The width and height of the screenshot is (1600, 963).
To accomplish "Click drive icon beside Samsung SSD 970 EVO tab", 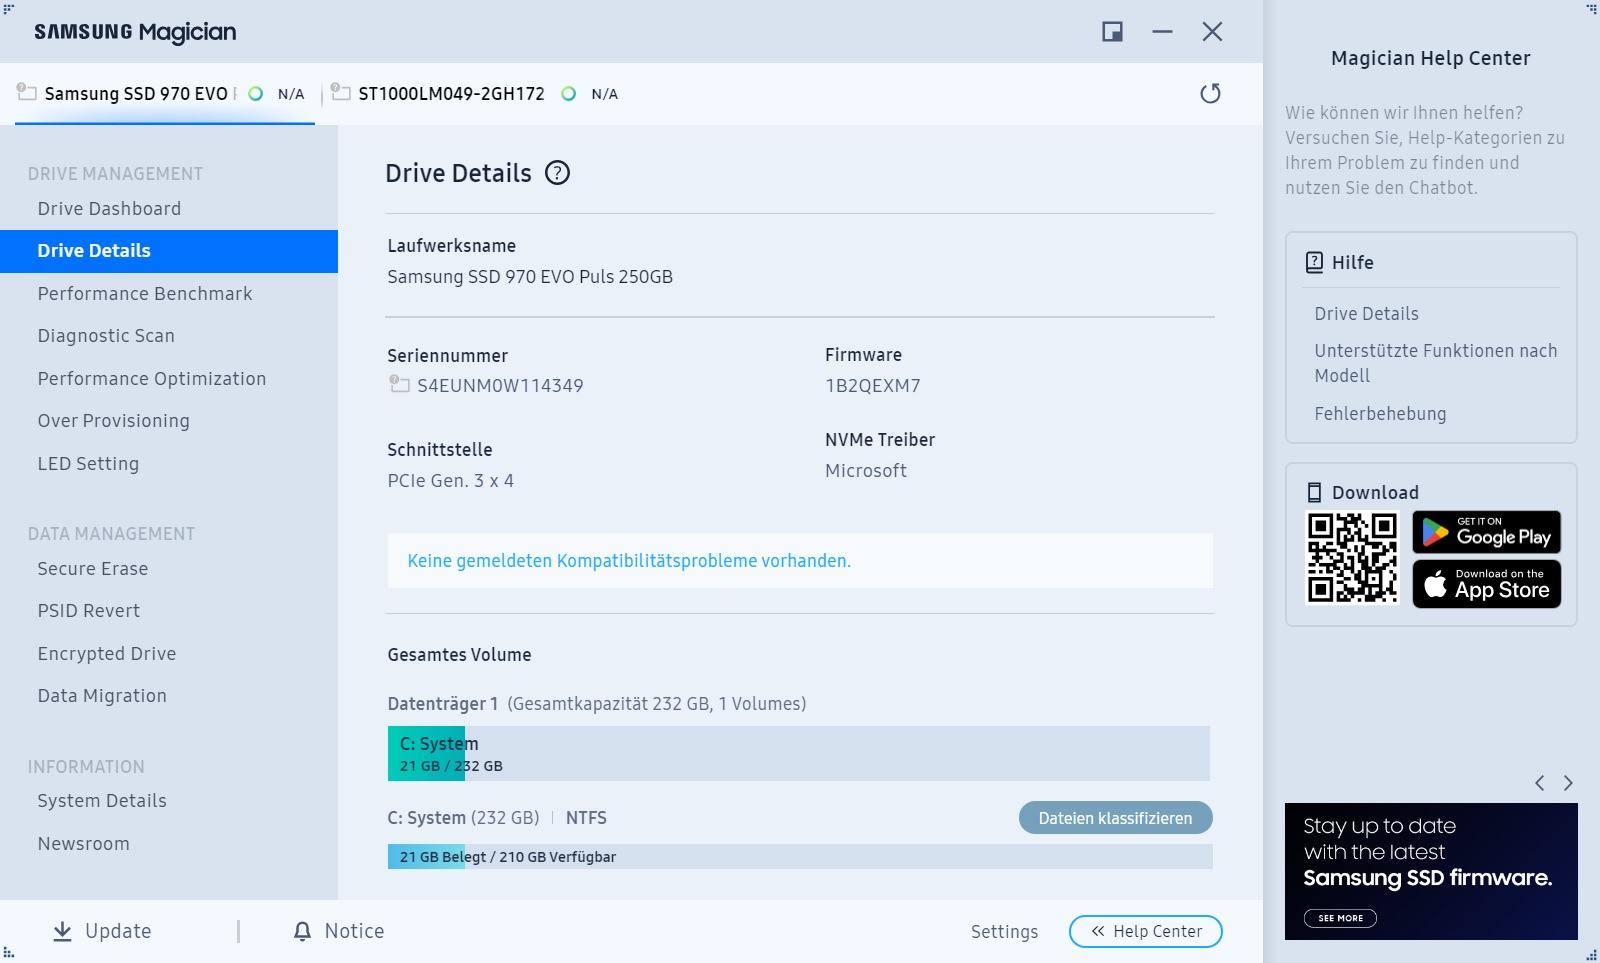I will point(27,92).
